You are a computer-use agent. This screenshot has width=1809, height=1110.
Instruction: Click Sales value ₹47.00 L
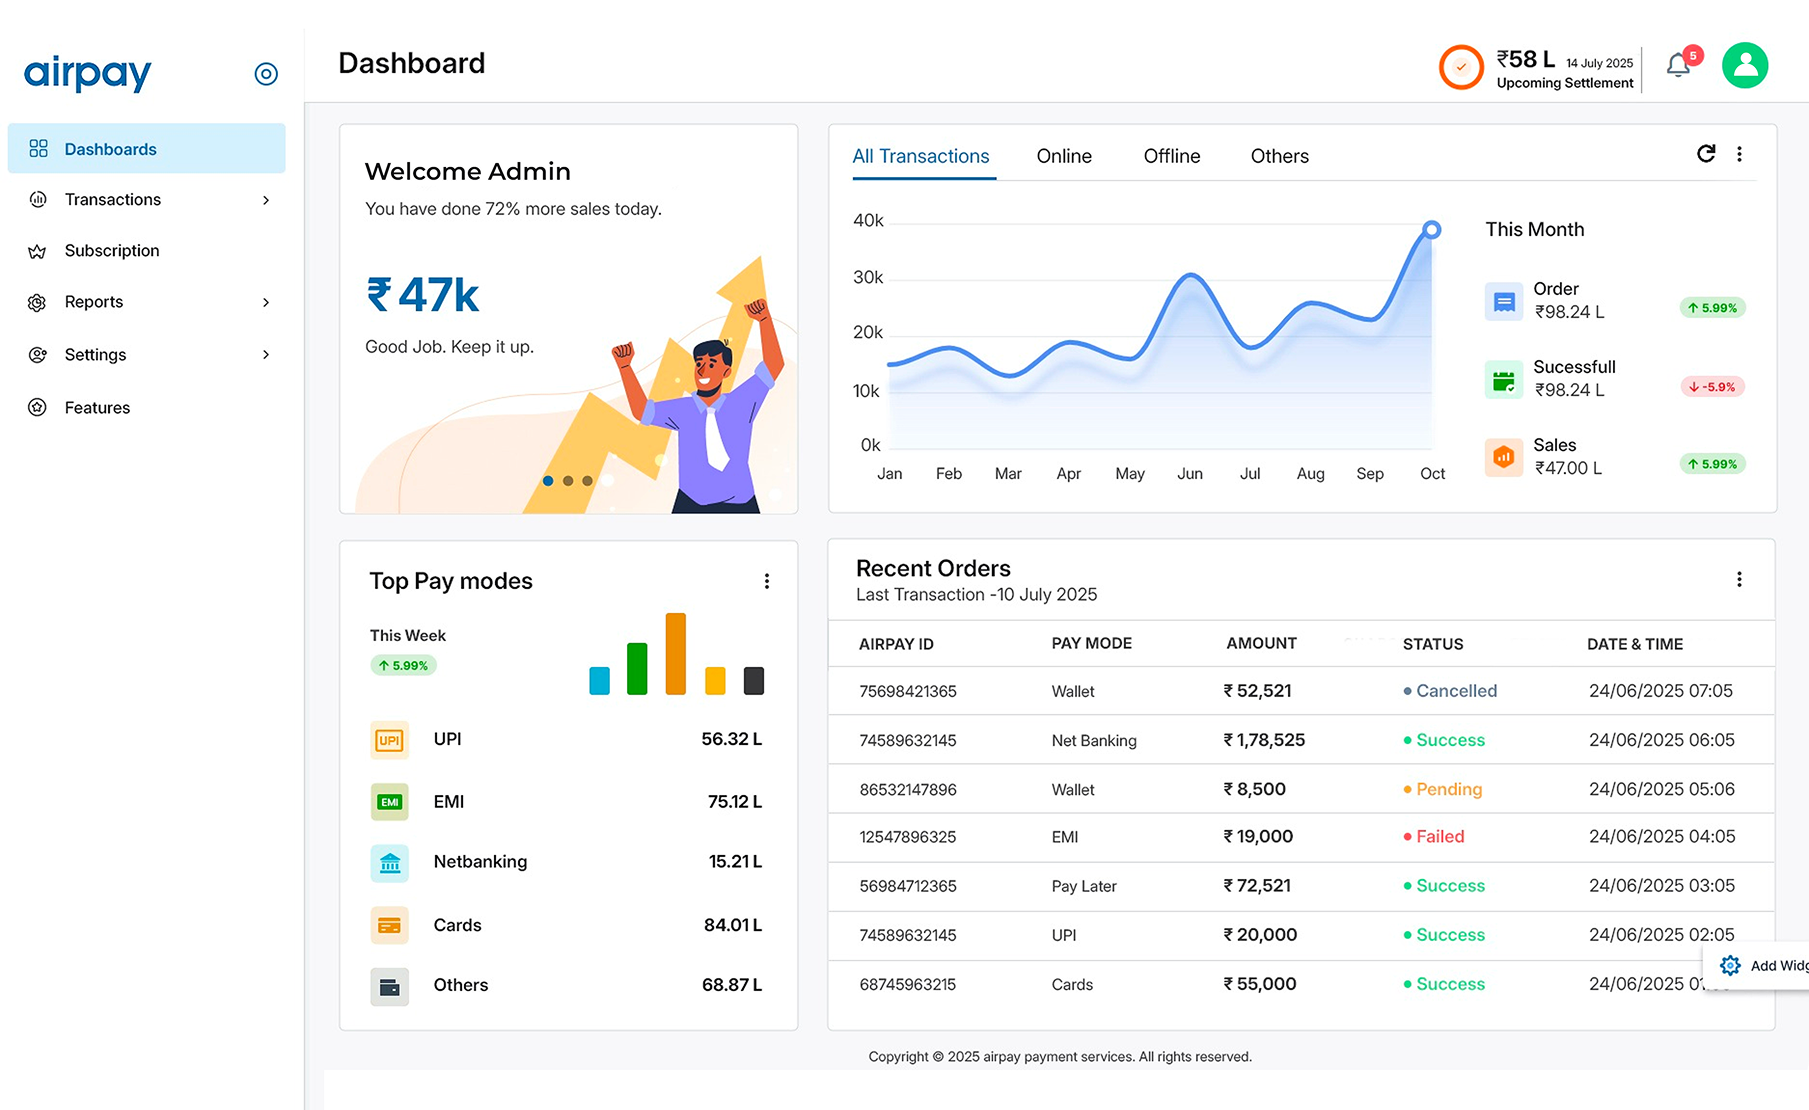tap(1568, 468)
